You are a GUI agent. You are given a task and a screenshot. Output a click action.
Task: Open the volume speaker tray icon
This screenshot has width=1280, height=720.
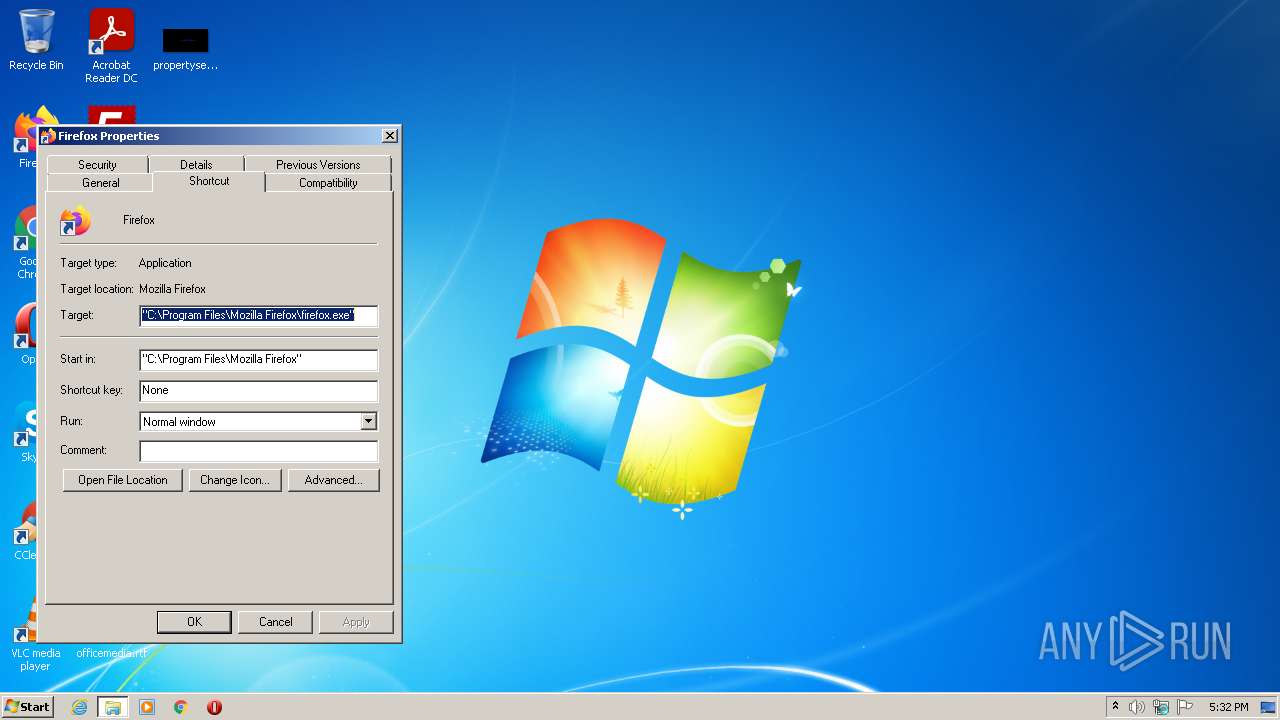pos(1137,707)
